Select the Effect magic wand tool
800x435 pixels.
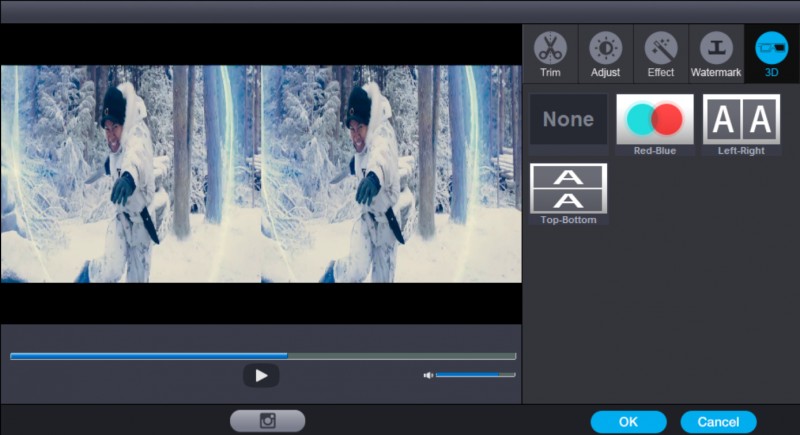(x=660, y=54)
